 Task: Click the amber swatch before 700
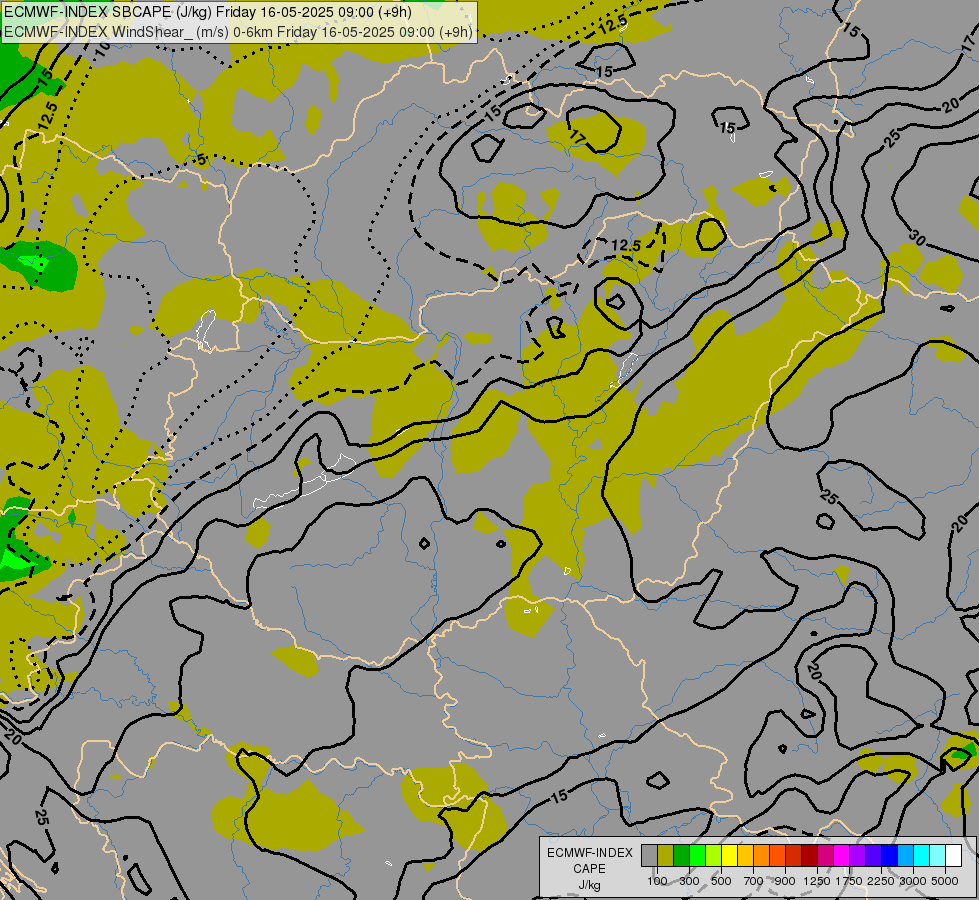(x=745, y=856)
